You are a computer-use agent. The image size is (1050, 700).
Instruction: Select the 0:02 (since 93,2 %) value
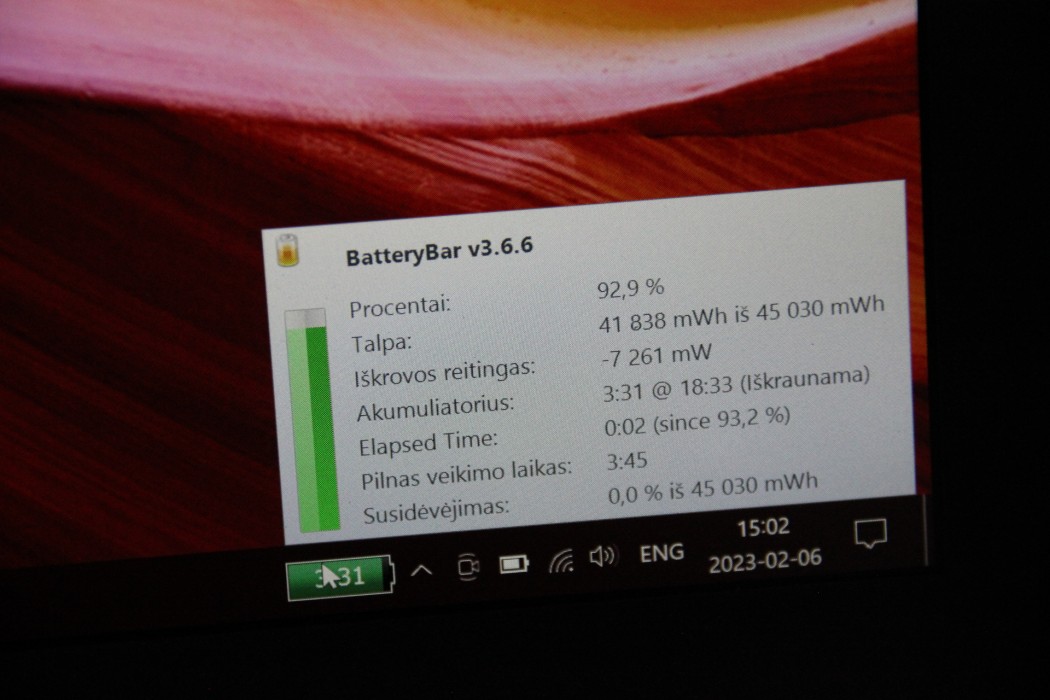pyautogui.click(x=697, y=421)
